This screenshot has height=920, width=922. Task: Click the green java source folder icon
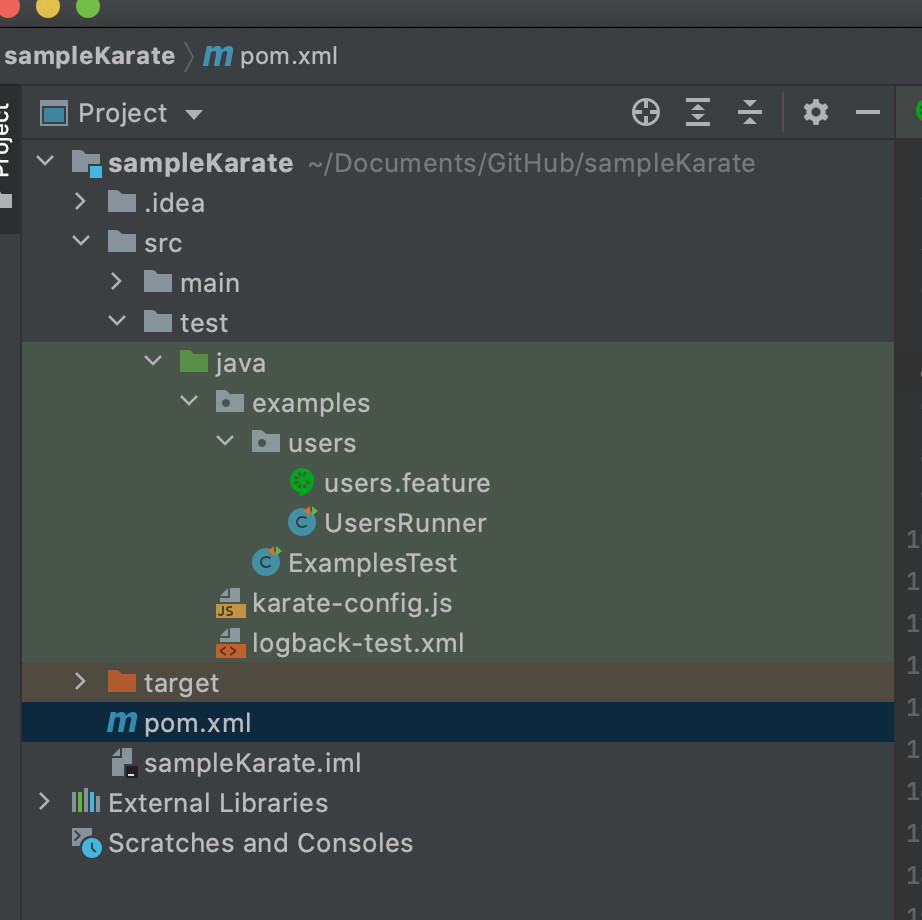coord(193,362)
